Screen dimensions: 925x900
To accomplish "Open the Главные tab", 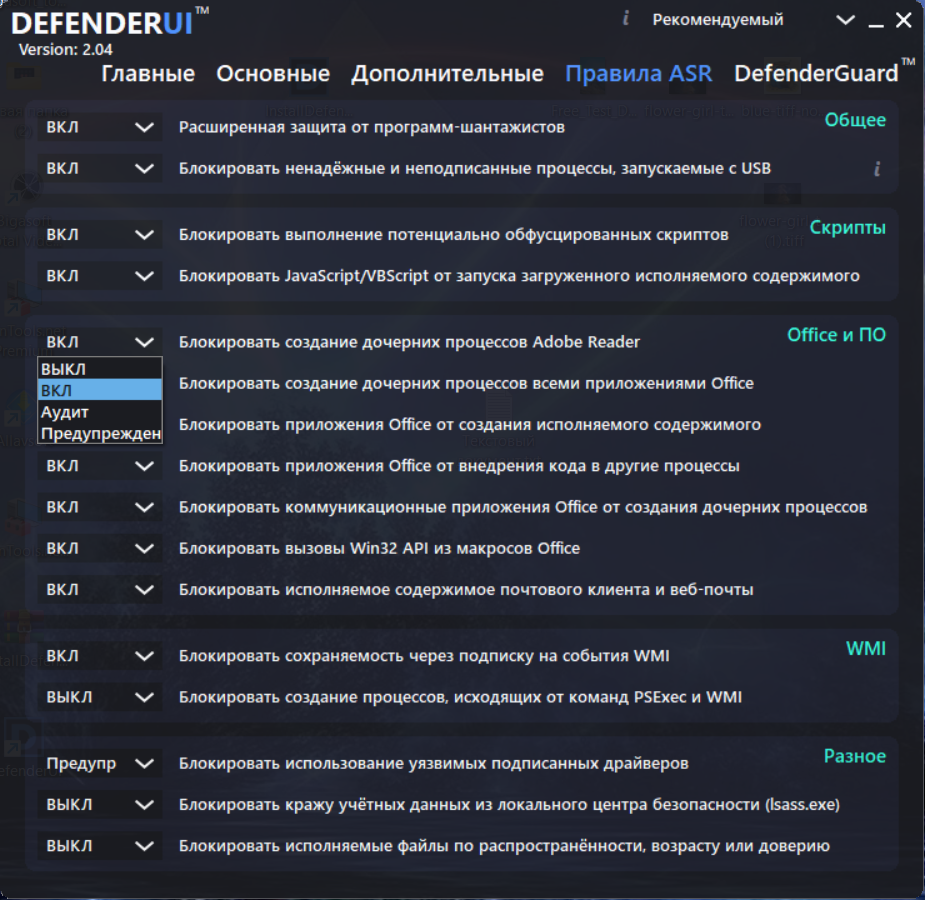I will (x=147, y=74).
